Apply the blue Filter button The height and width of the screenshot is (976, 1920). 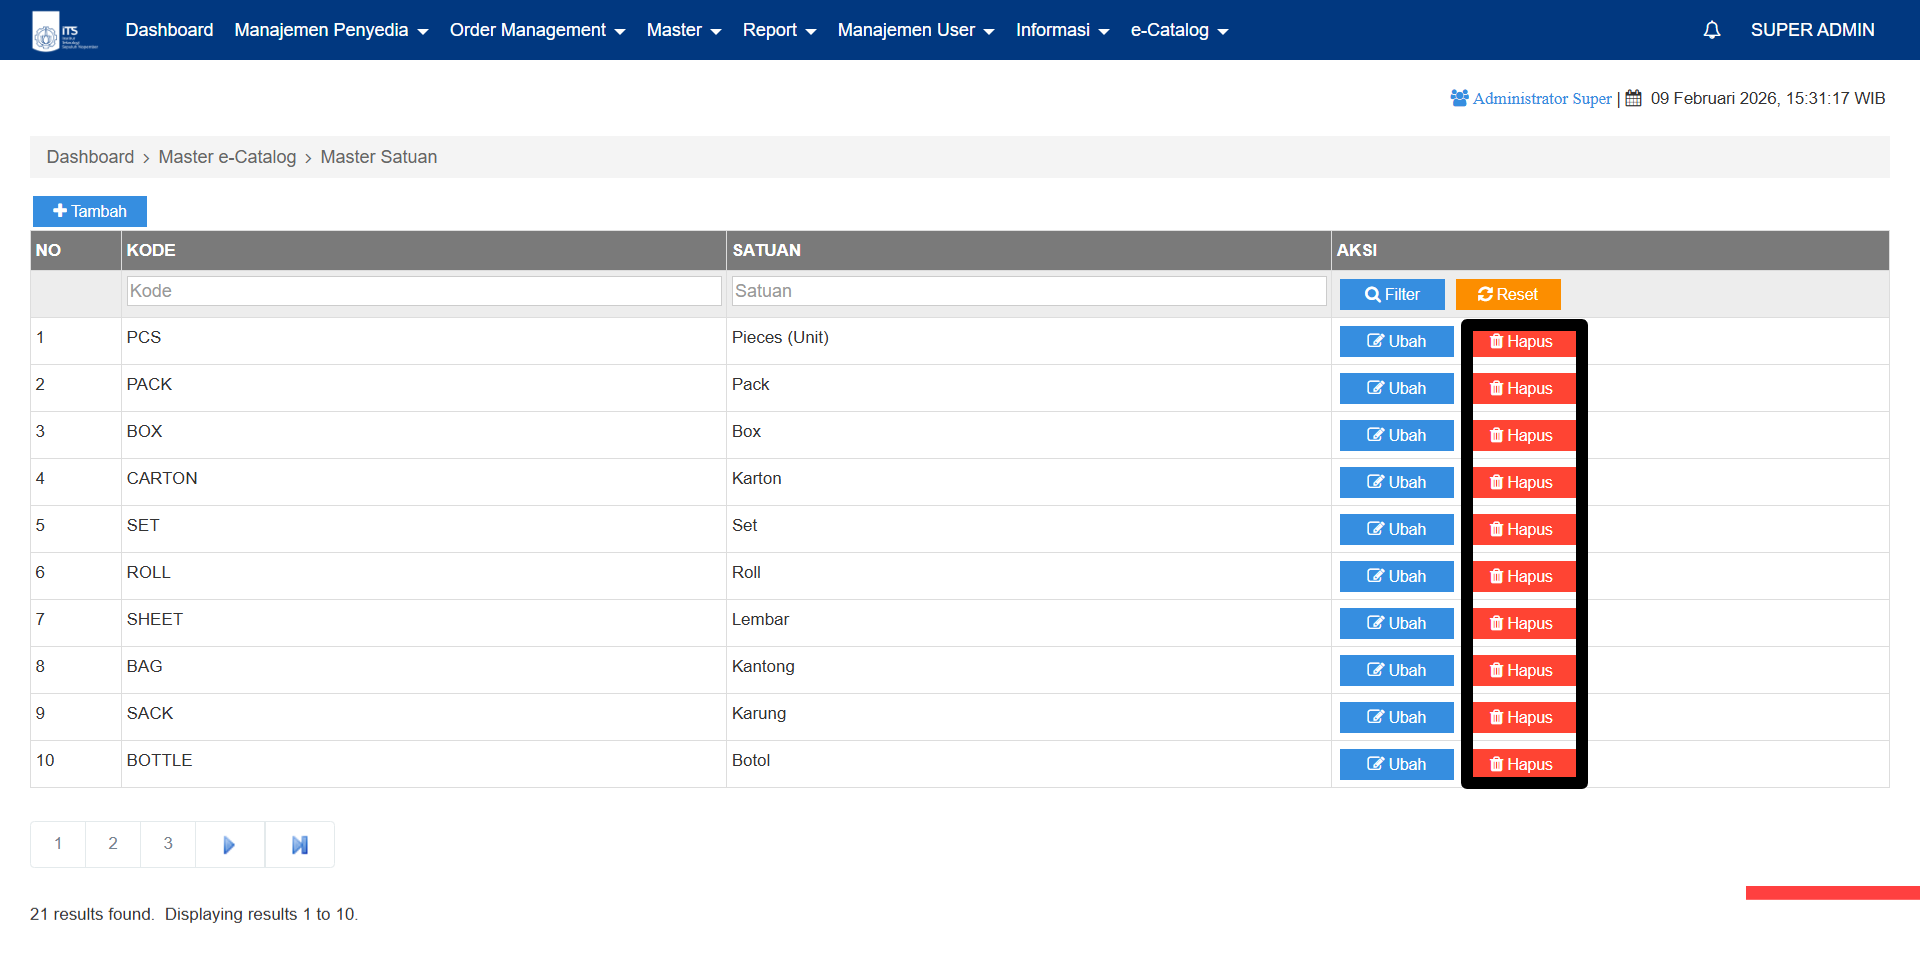1392,295
